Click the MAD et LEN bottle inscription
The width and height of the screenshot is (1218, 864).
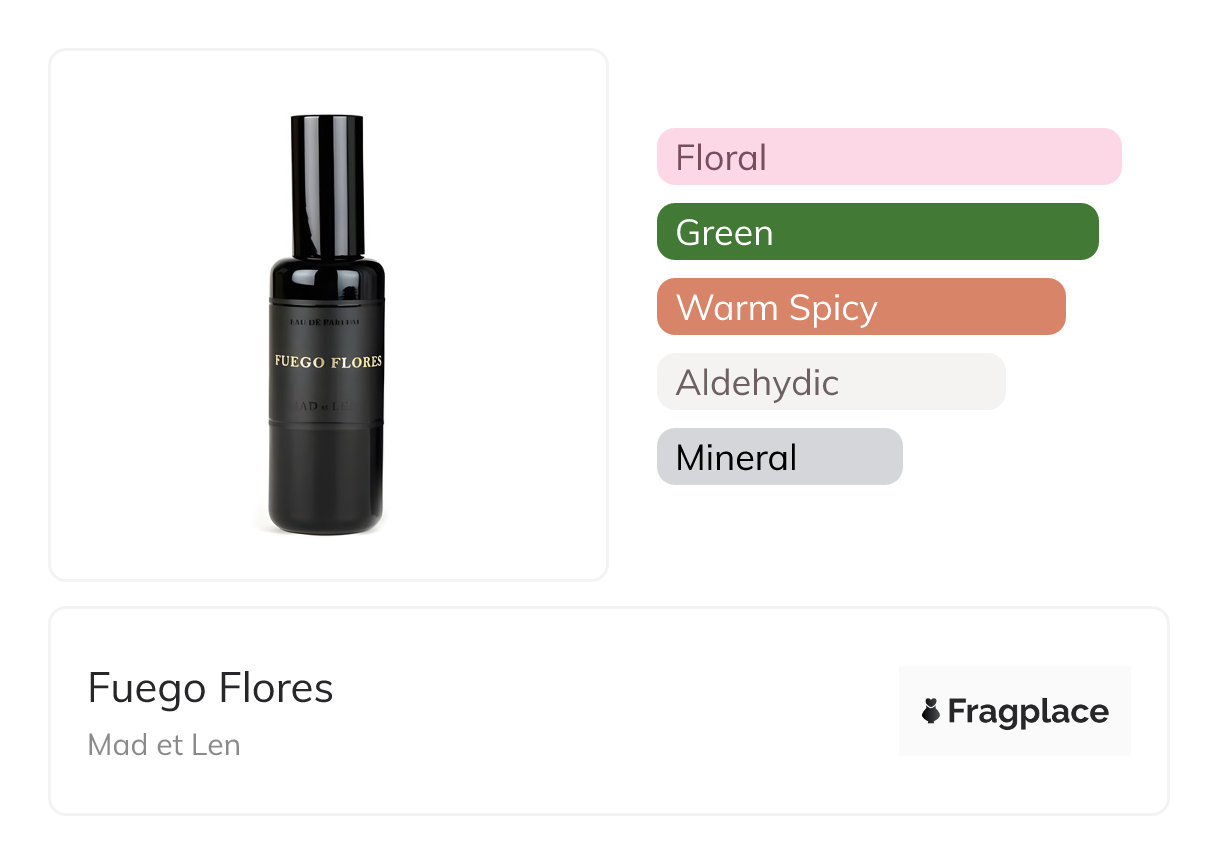point(328,406)
